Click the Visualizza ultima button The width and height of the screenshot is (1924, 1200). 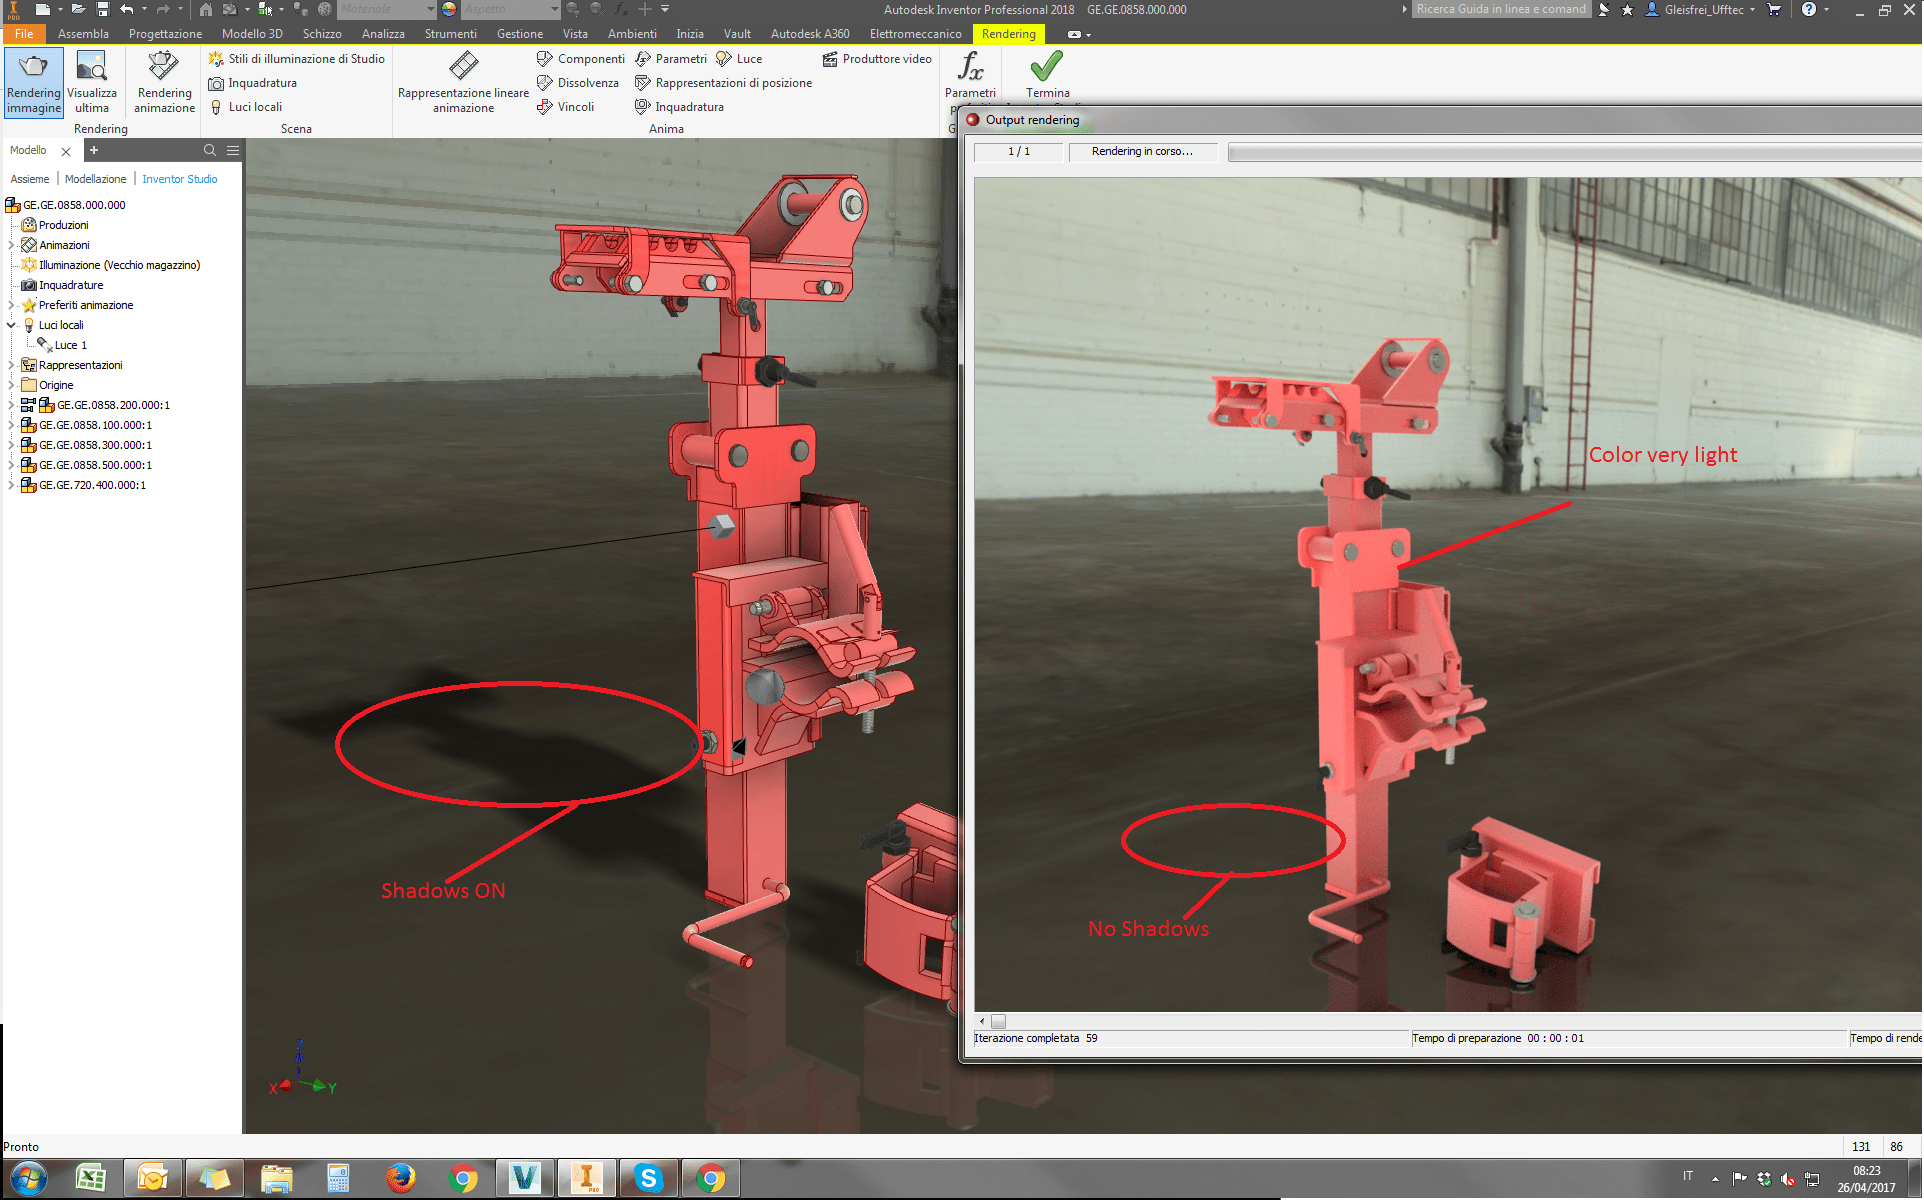(92, 82)
